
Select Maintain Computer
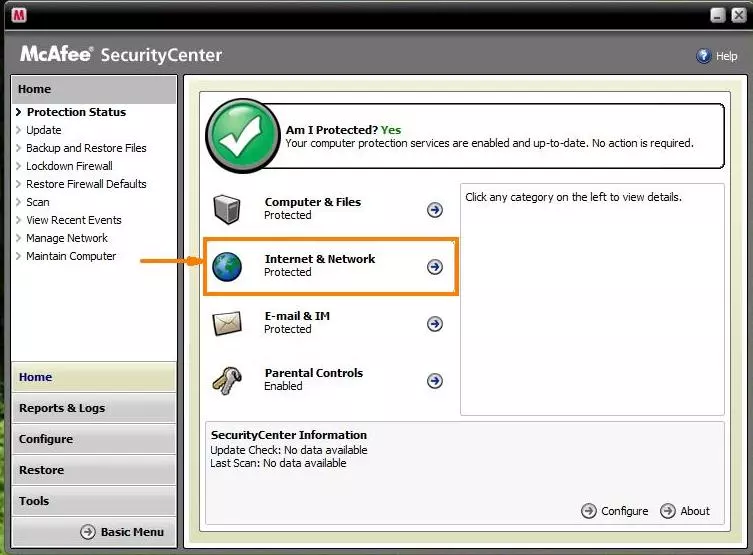71,256
